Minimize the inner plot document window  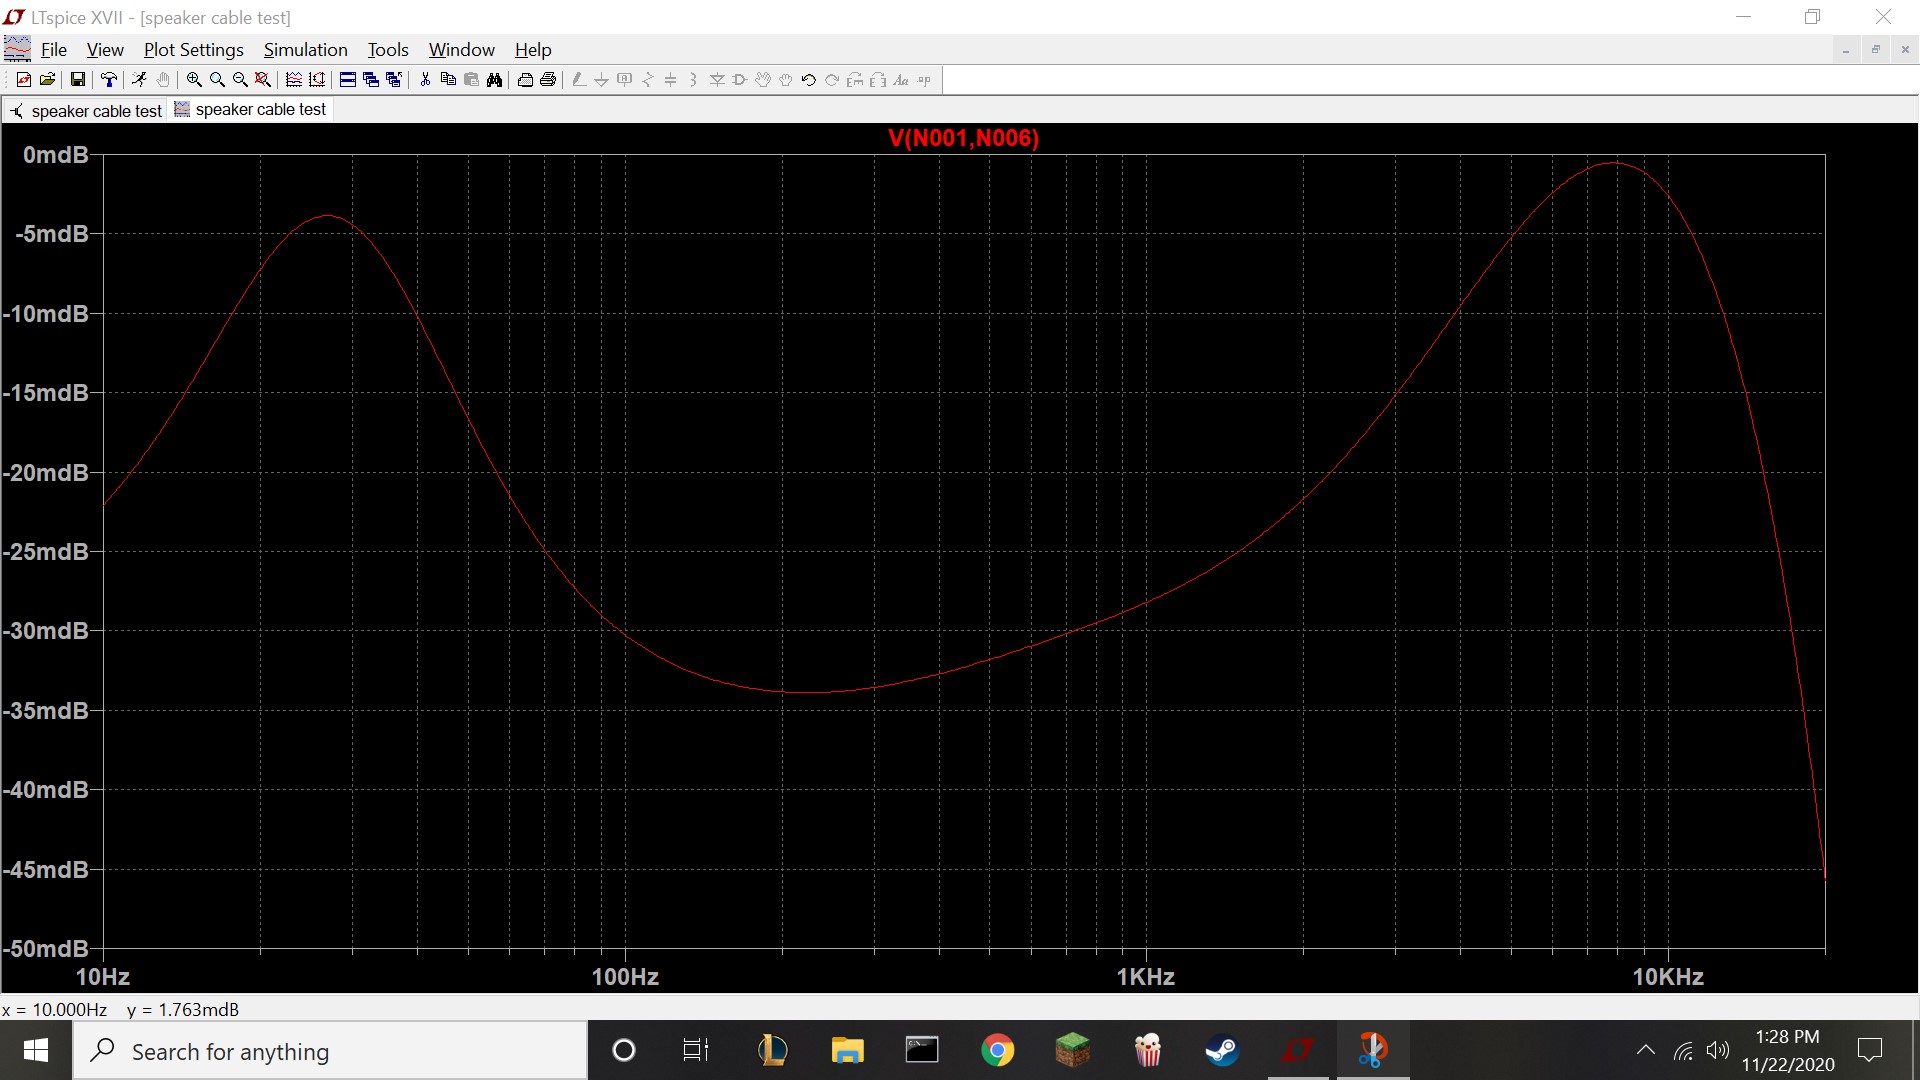click(1846, 50)
